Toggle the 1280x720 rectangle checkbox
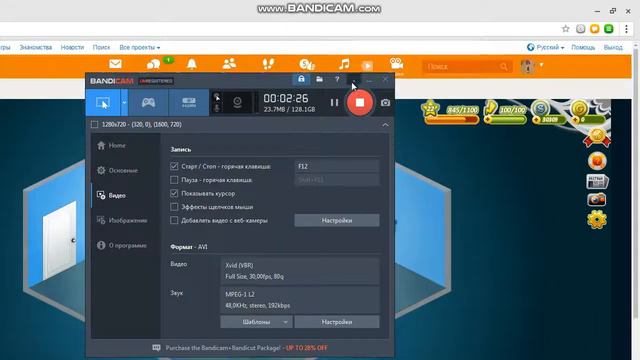 click(94, 124)
